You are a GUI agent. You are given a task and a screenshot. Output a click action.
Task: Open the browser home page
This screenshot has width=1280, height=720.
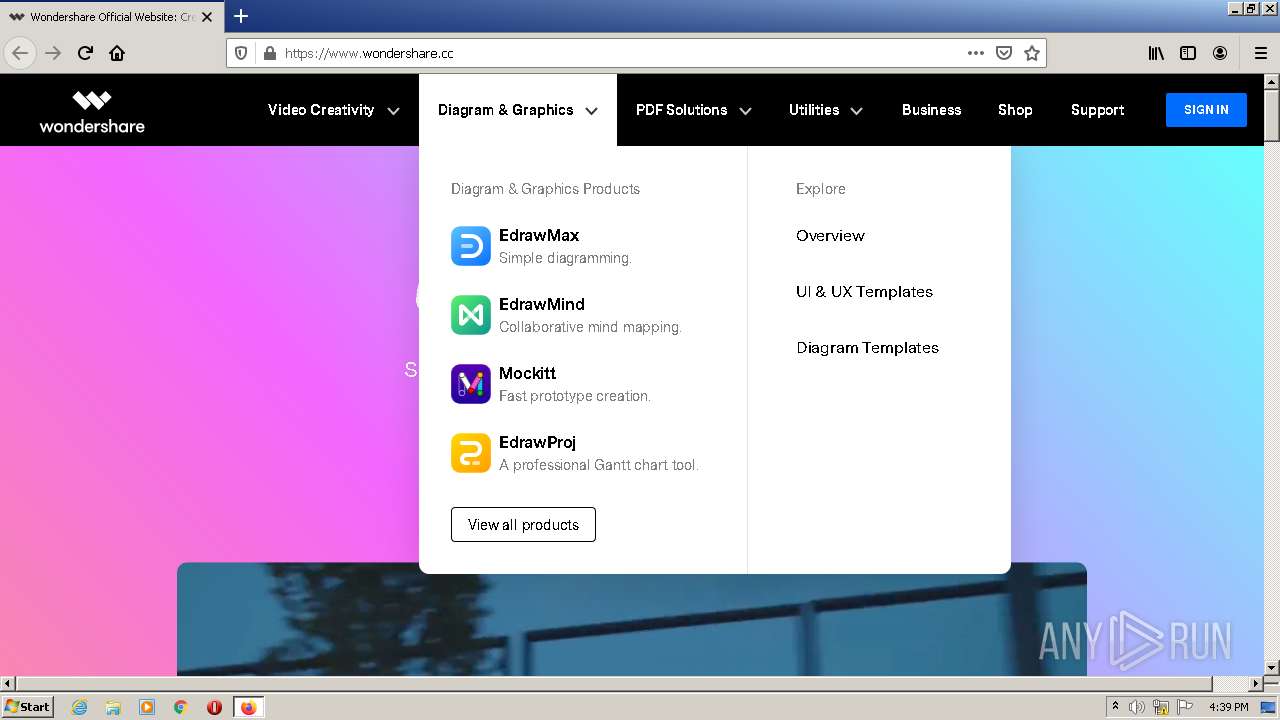point(117,53)
